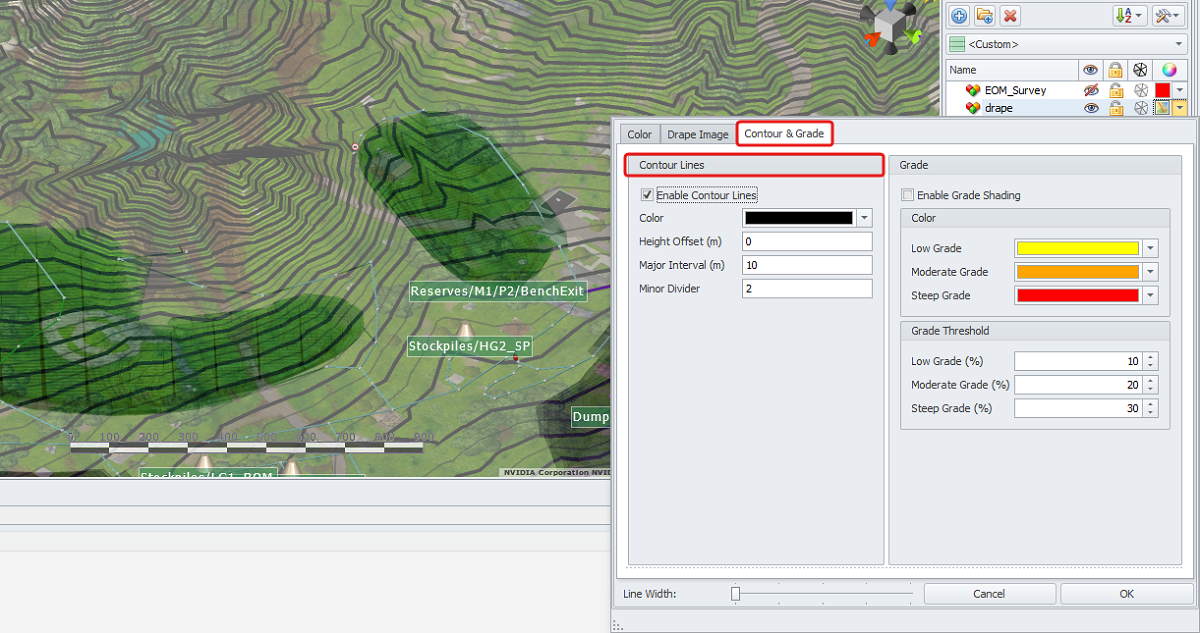Click the Moderate Grade (%) value field
Image resolution: width=1200 pixels, height=633 pixels.
pyautogui.click(x=1079, y=385)
